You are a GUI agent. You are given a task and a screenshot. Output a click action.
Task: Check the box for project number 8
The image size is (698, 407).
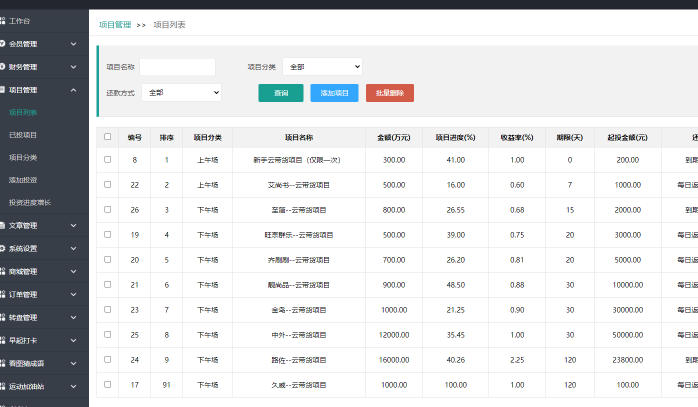click(x=108, y=160)
